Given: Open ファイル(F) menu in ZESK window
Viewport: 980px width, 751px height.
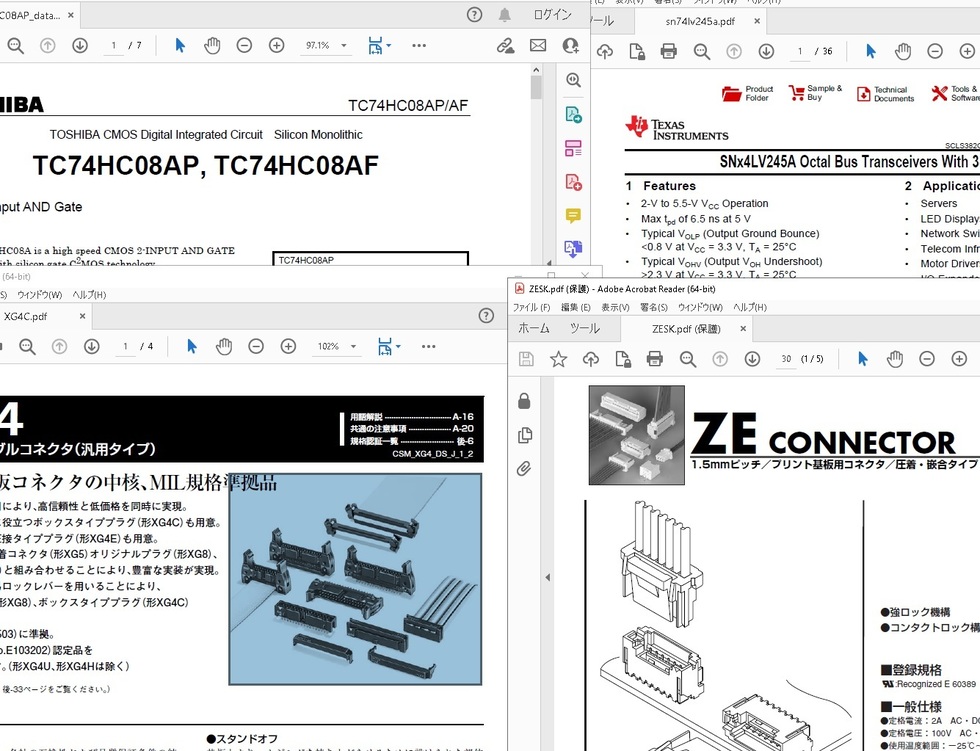Looking at the screenshot, I should [531, 307].
